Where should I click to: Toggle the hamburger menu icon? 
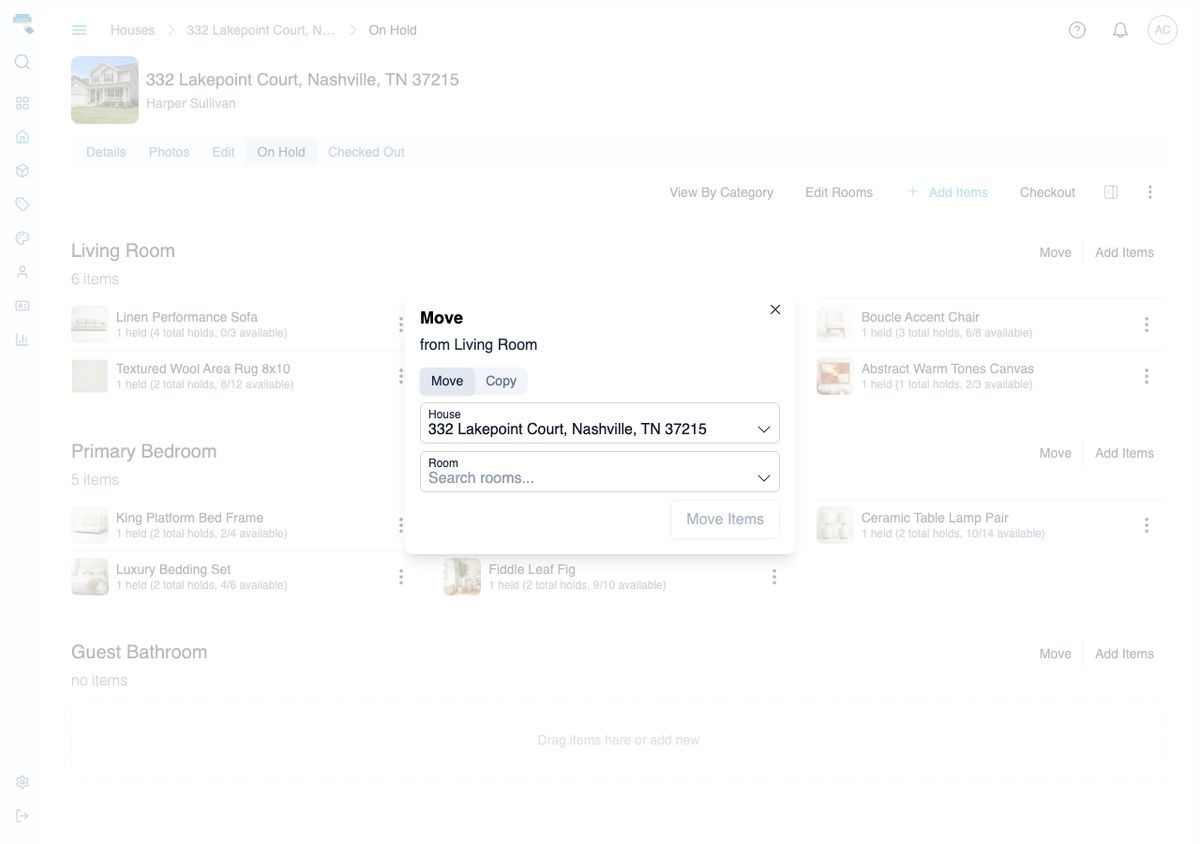tap(79, 30)
